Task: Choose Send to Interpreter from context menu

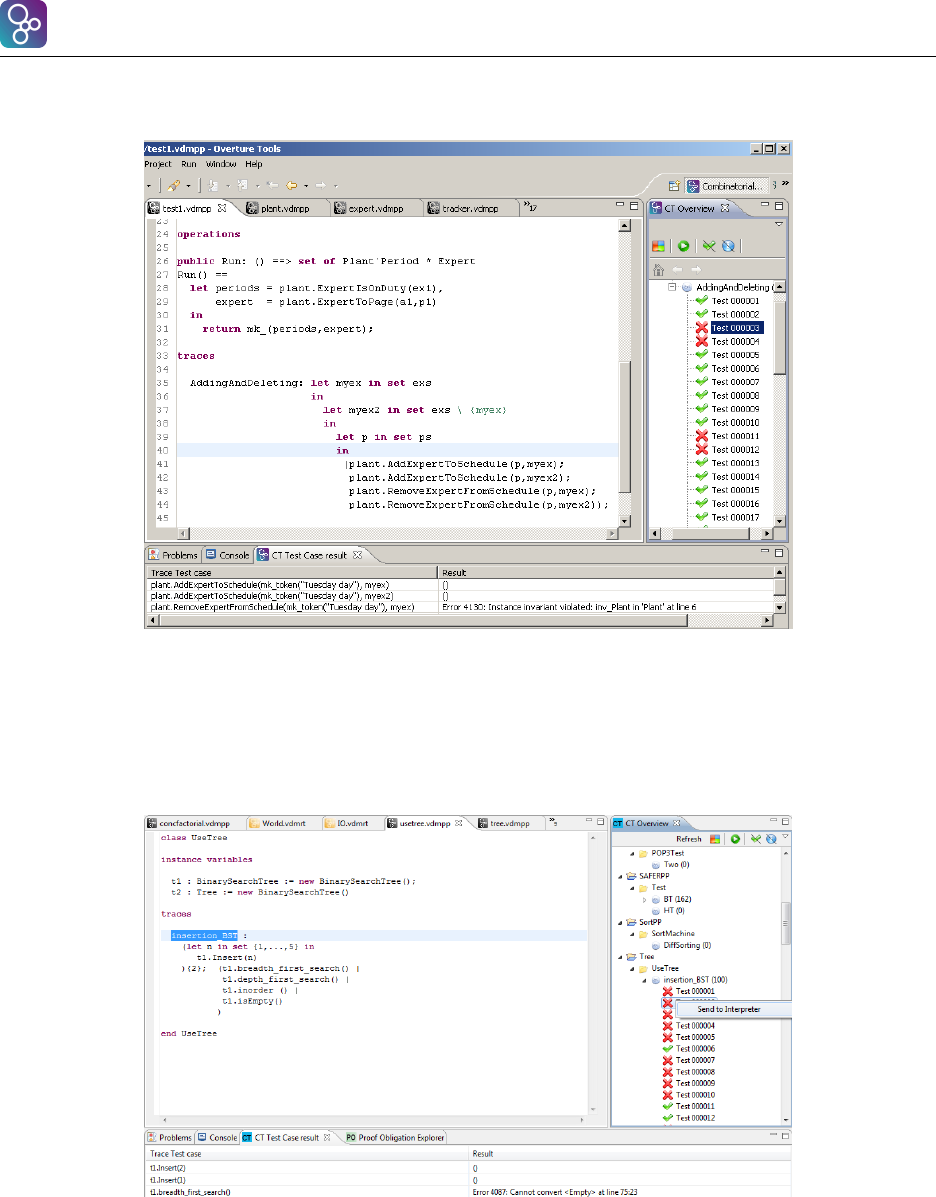Action: 728,1009
